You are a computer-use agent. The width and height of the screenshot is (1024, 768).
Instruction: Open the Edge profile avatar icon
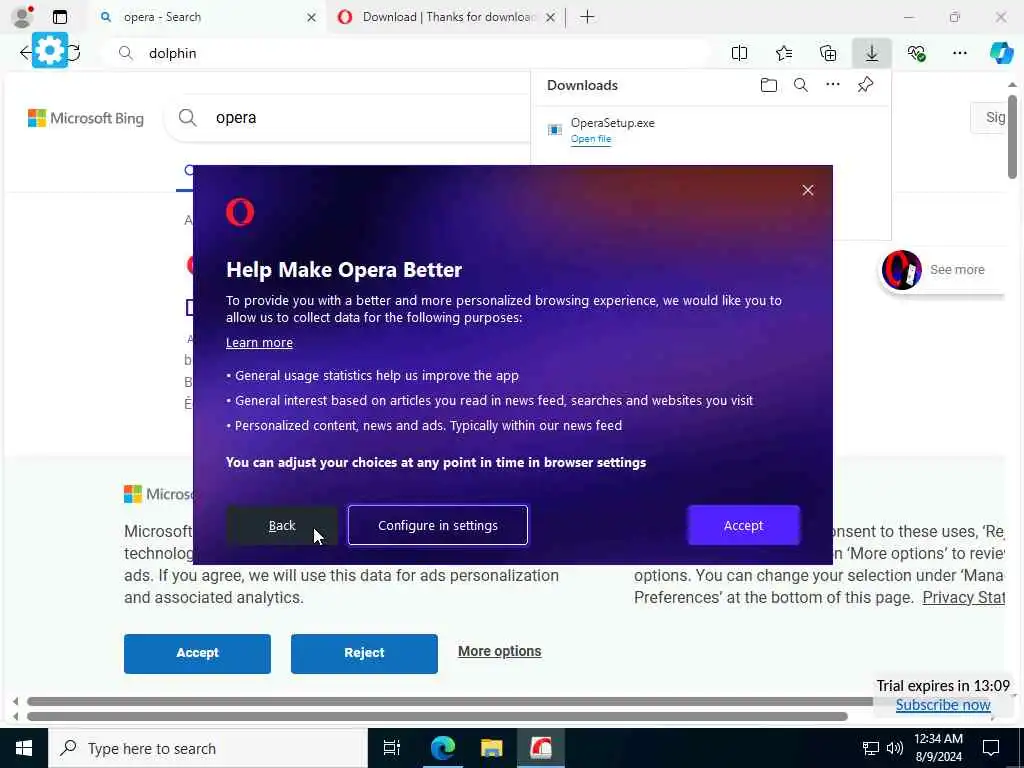pos(22,16)
